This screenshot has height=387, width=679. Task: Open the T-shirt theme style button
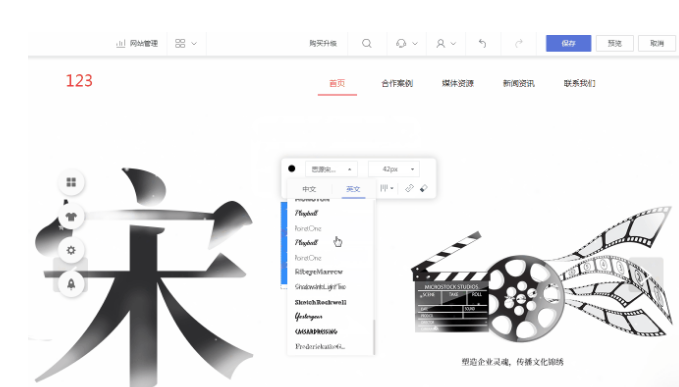71,216
